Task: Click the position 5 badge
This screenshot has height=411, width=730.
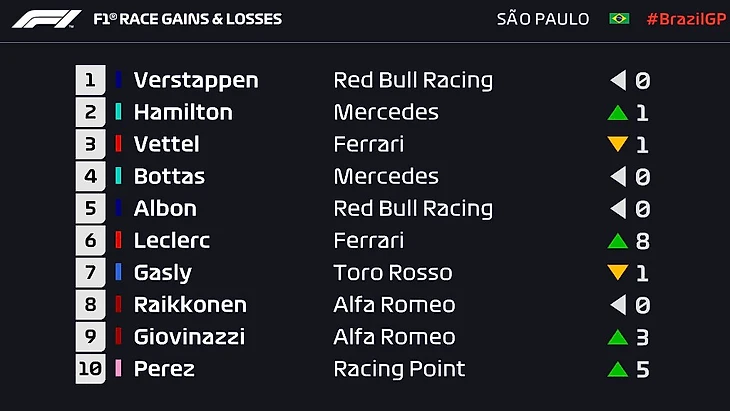Action: pyautogui.click(x=90, y=209)
